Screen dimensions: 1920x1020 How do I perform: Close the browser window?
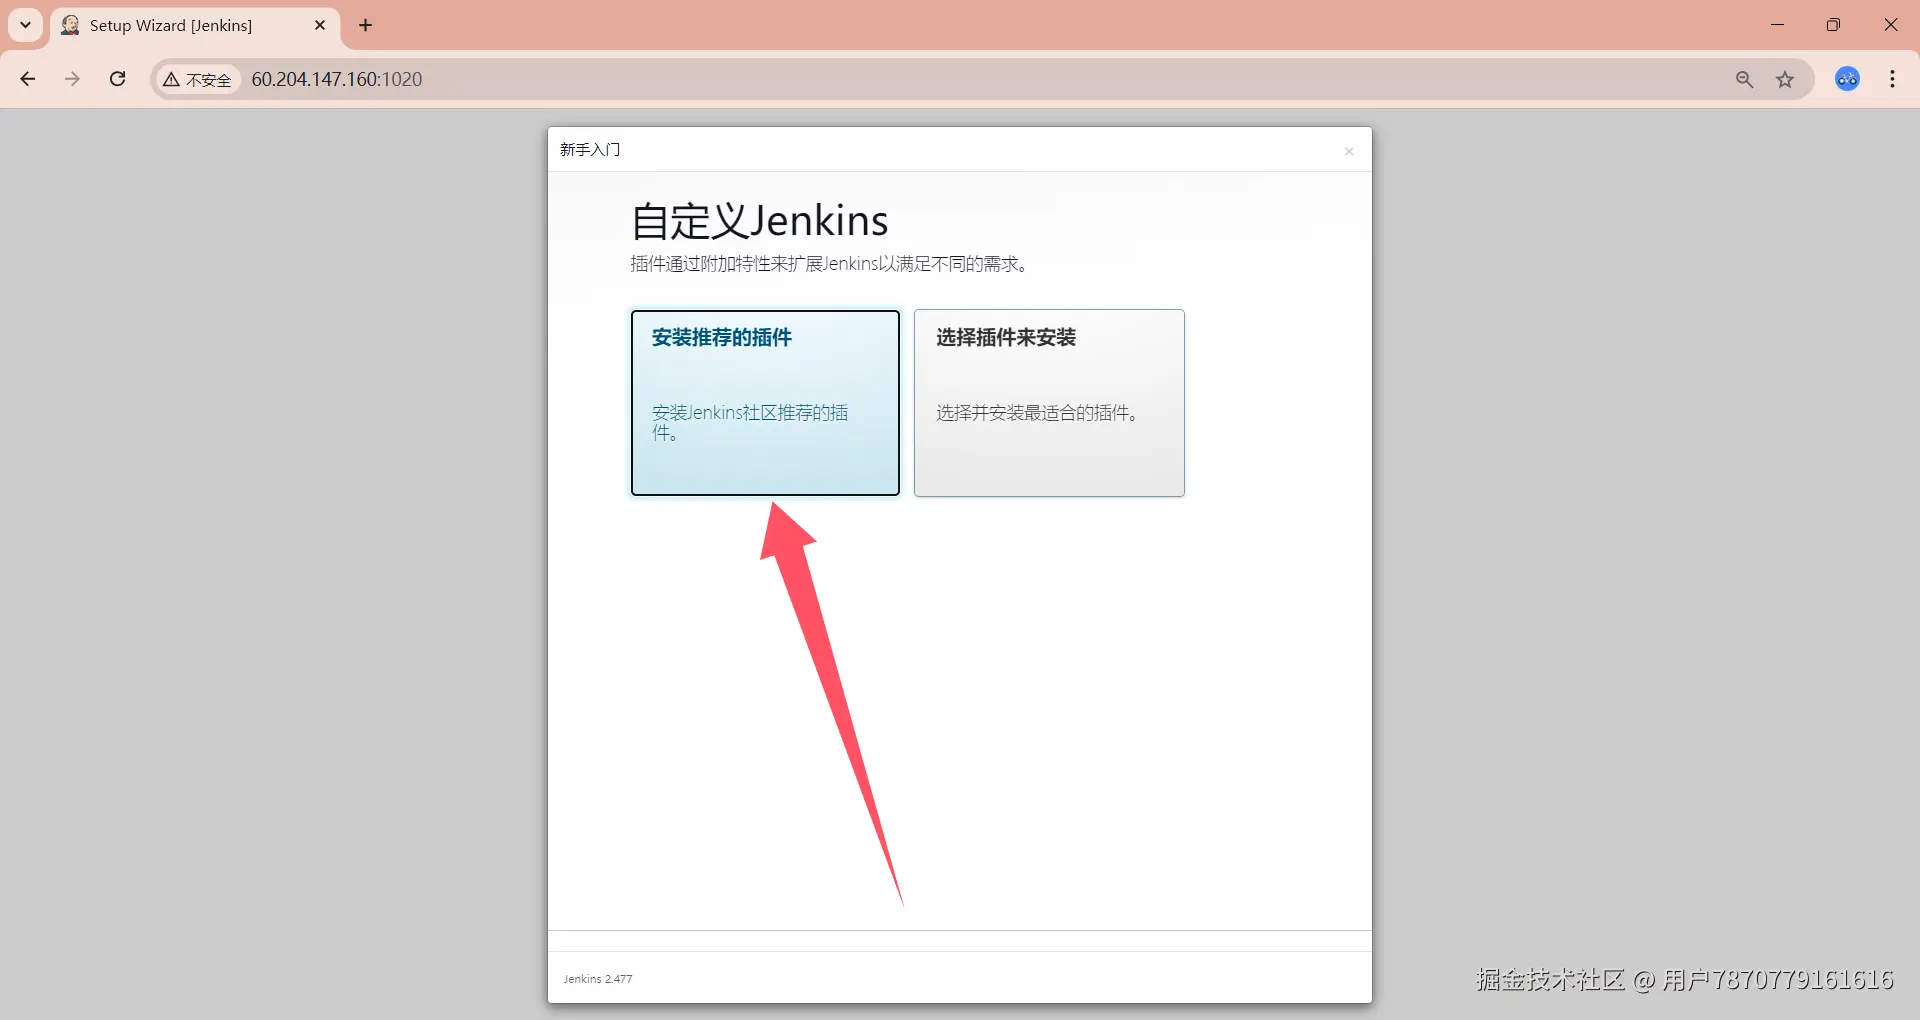[x=1890, y=25]
